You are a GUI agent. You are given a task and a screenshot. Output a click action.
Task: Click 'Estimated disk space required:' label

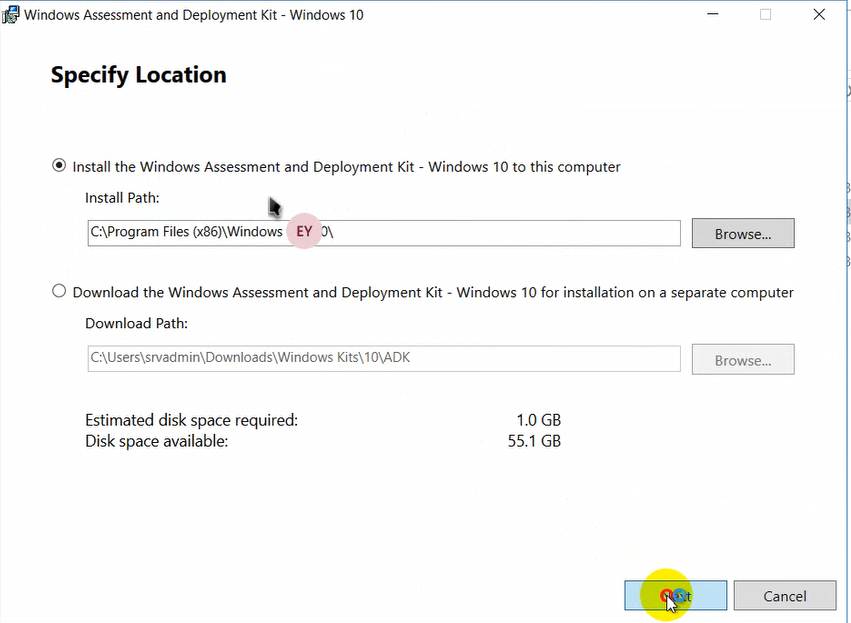click(x=192, y=420)
